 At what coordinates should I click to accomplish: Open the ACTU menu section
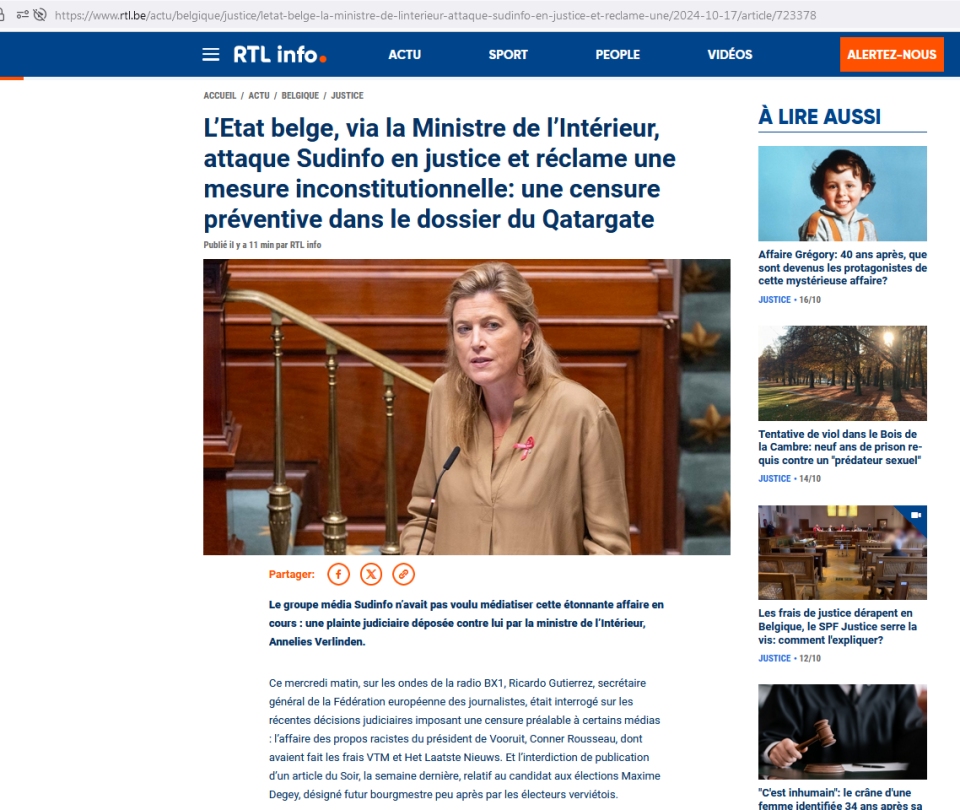click(405, 54)
